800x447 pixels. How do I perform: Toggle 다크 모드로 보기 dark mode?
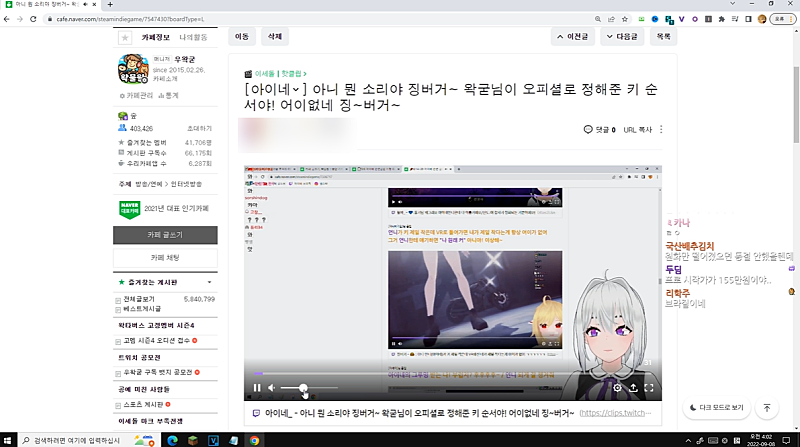tap(717, 408)
